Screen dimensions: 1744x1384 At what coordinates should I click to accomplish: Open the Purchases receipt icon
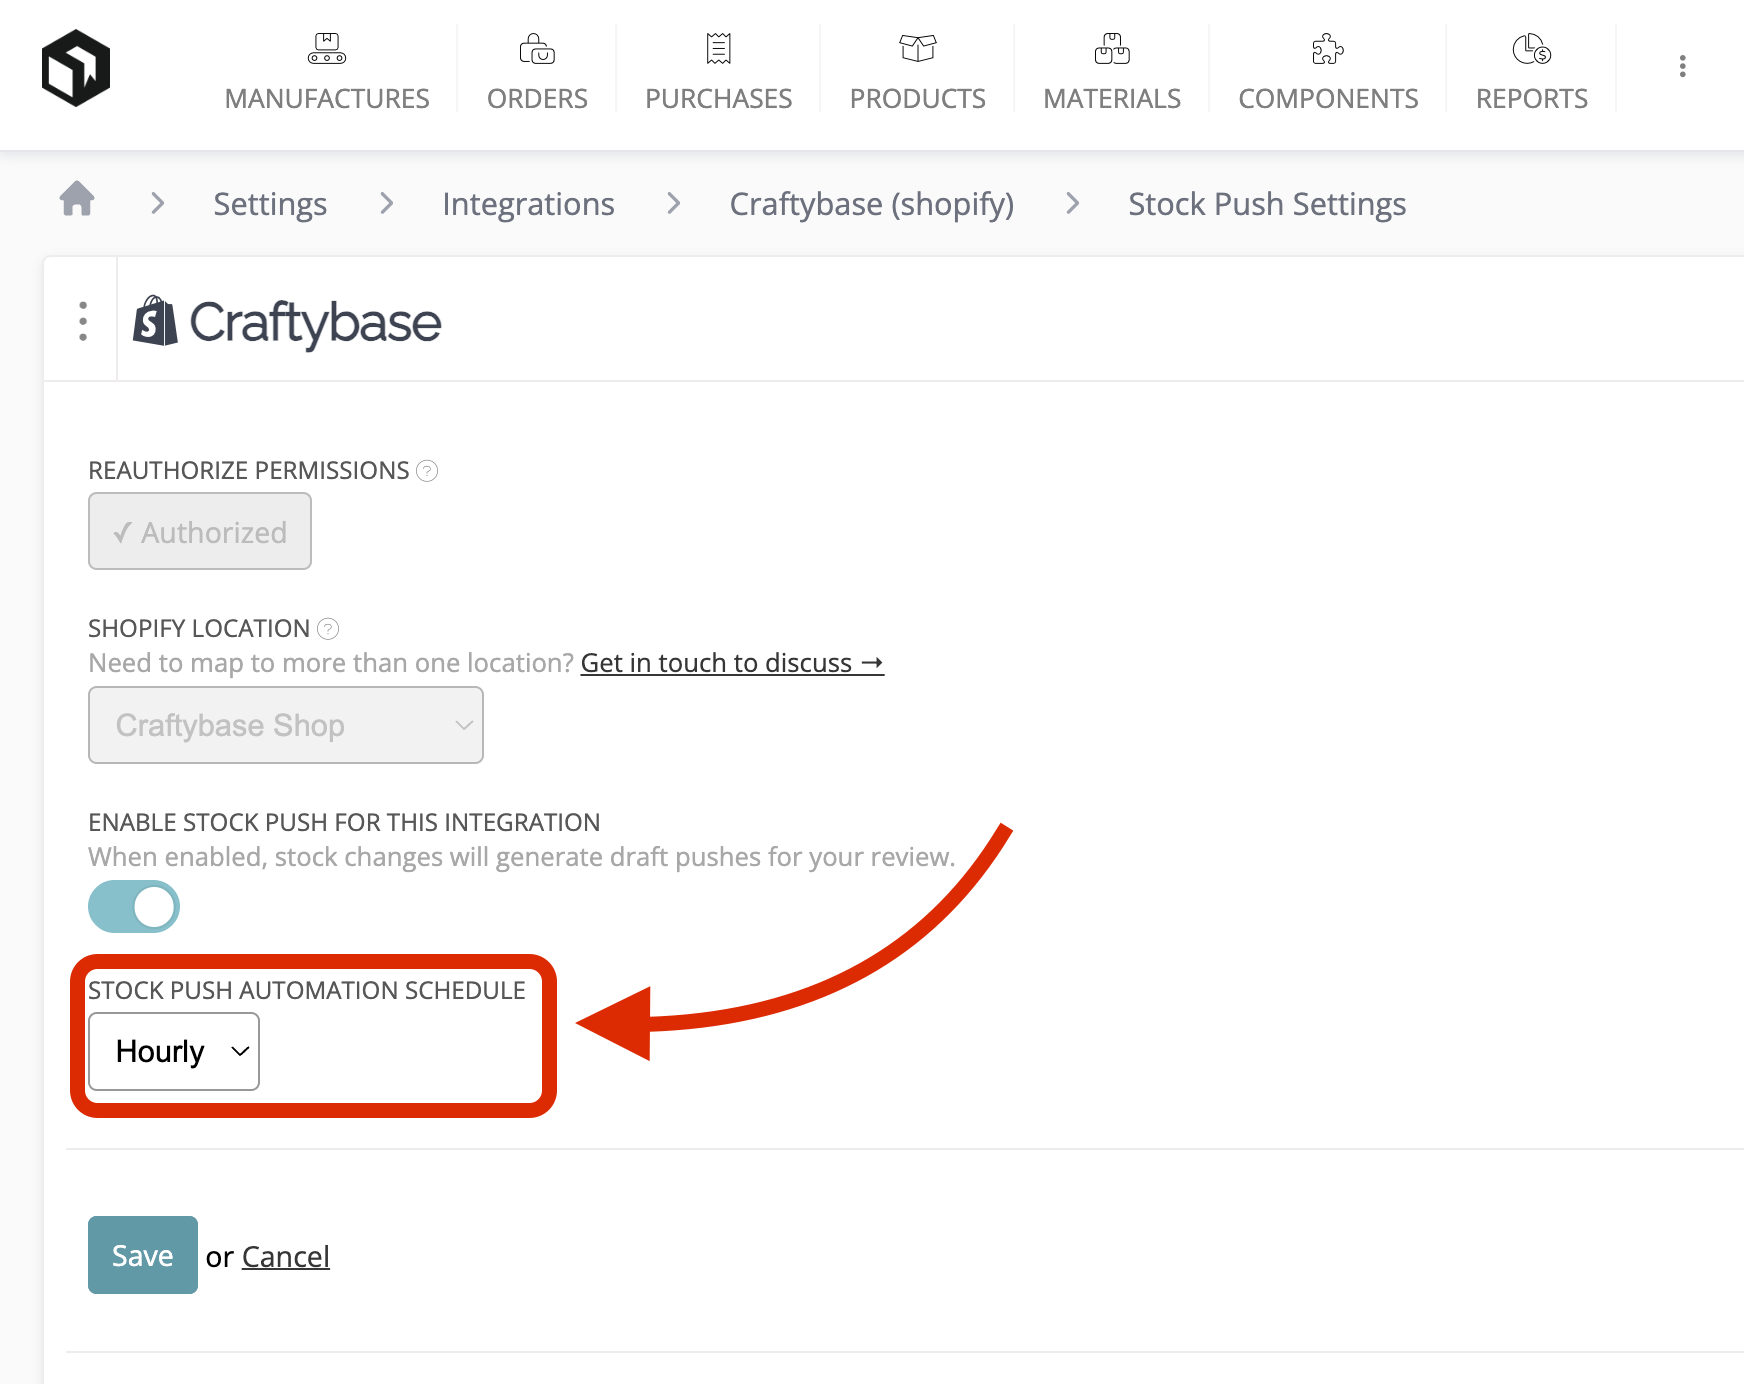tap(718, 48)
